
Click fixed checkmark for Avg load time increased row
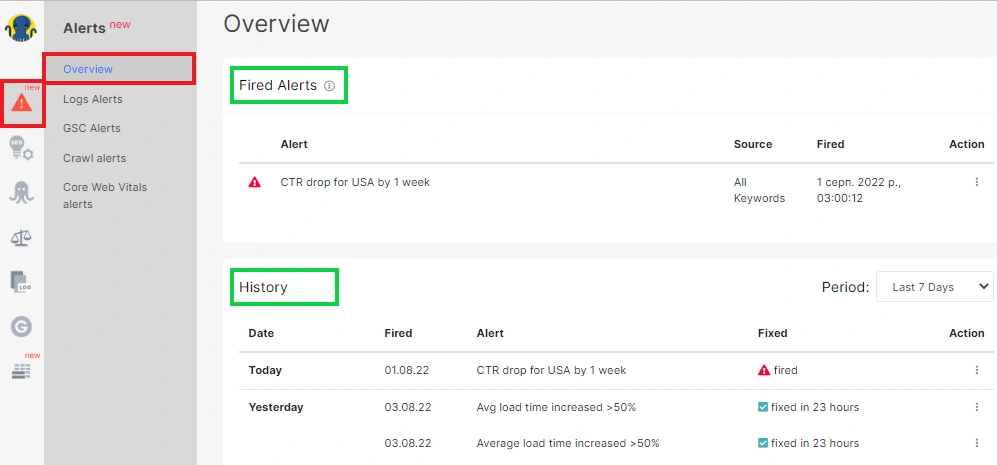pos(763,407)
